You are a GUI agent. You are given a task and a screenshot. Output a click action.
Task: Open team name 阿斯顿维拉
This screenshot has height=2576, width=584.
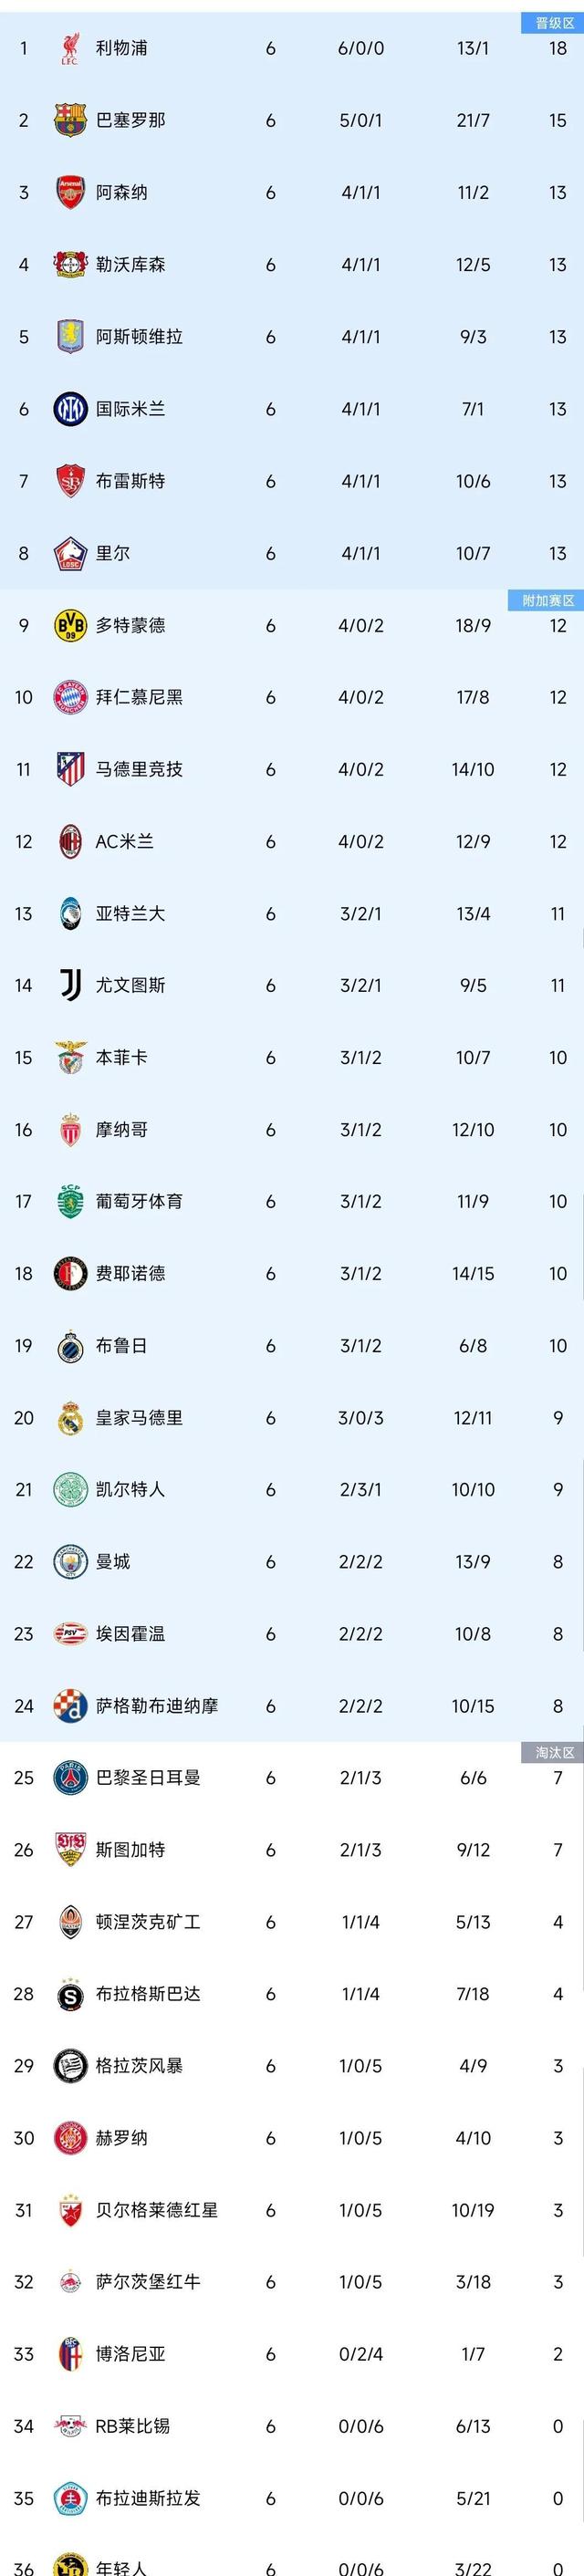[x=139, y=337]
